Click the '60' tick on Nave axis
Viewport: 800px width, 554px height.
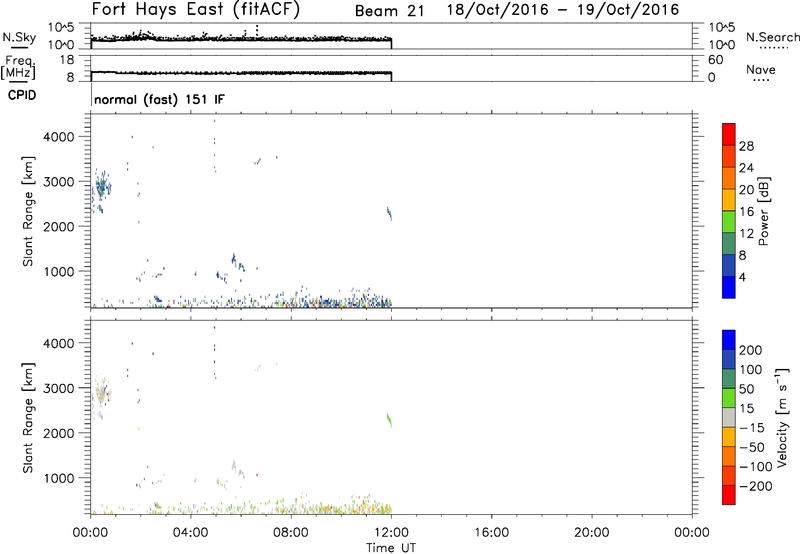(x=715, y=60)
